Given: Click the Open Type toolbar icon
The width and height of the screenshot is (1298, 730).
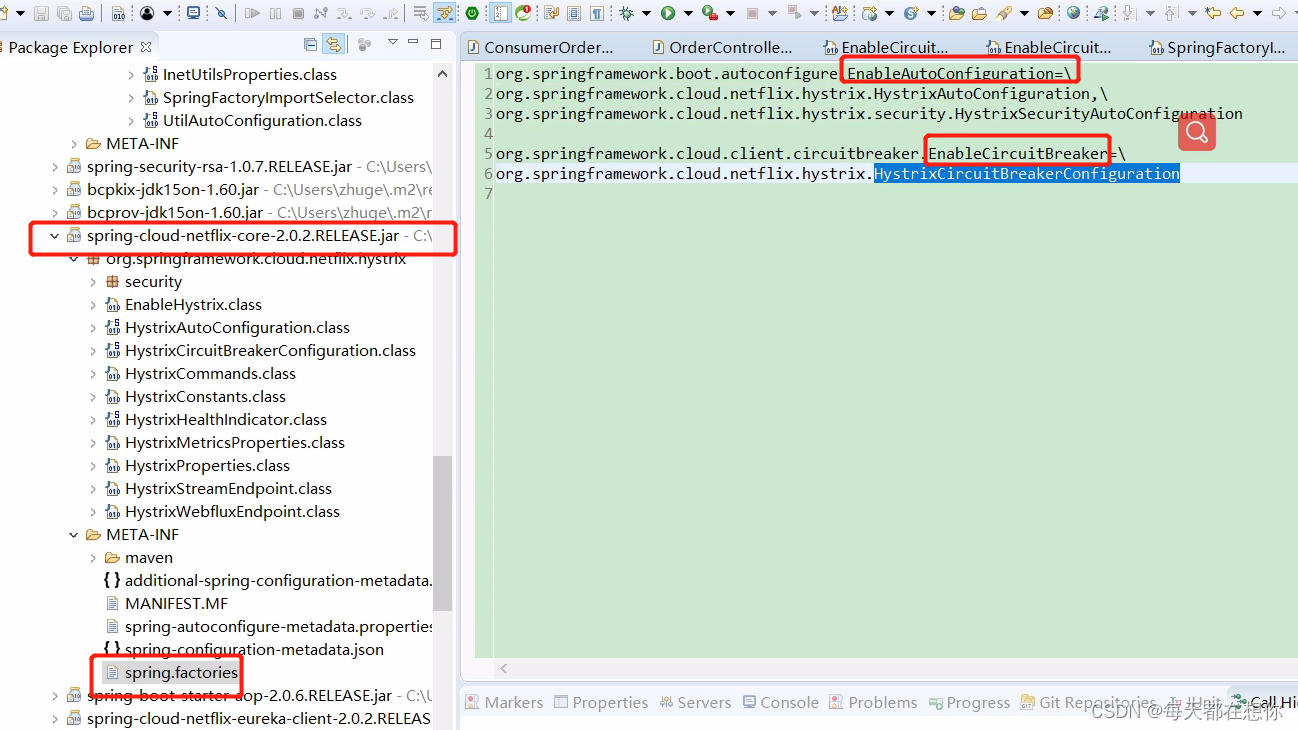Looking at the screenshot, I should click(x=957, y=13).
